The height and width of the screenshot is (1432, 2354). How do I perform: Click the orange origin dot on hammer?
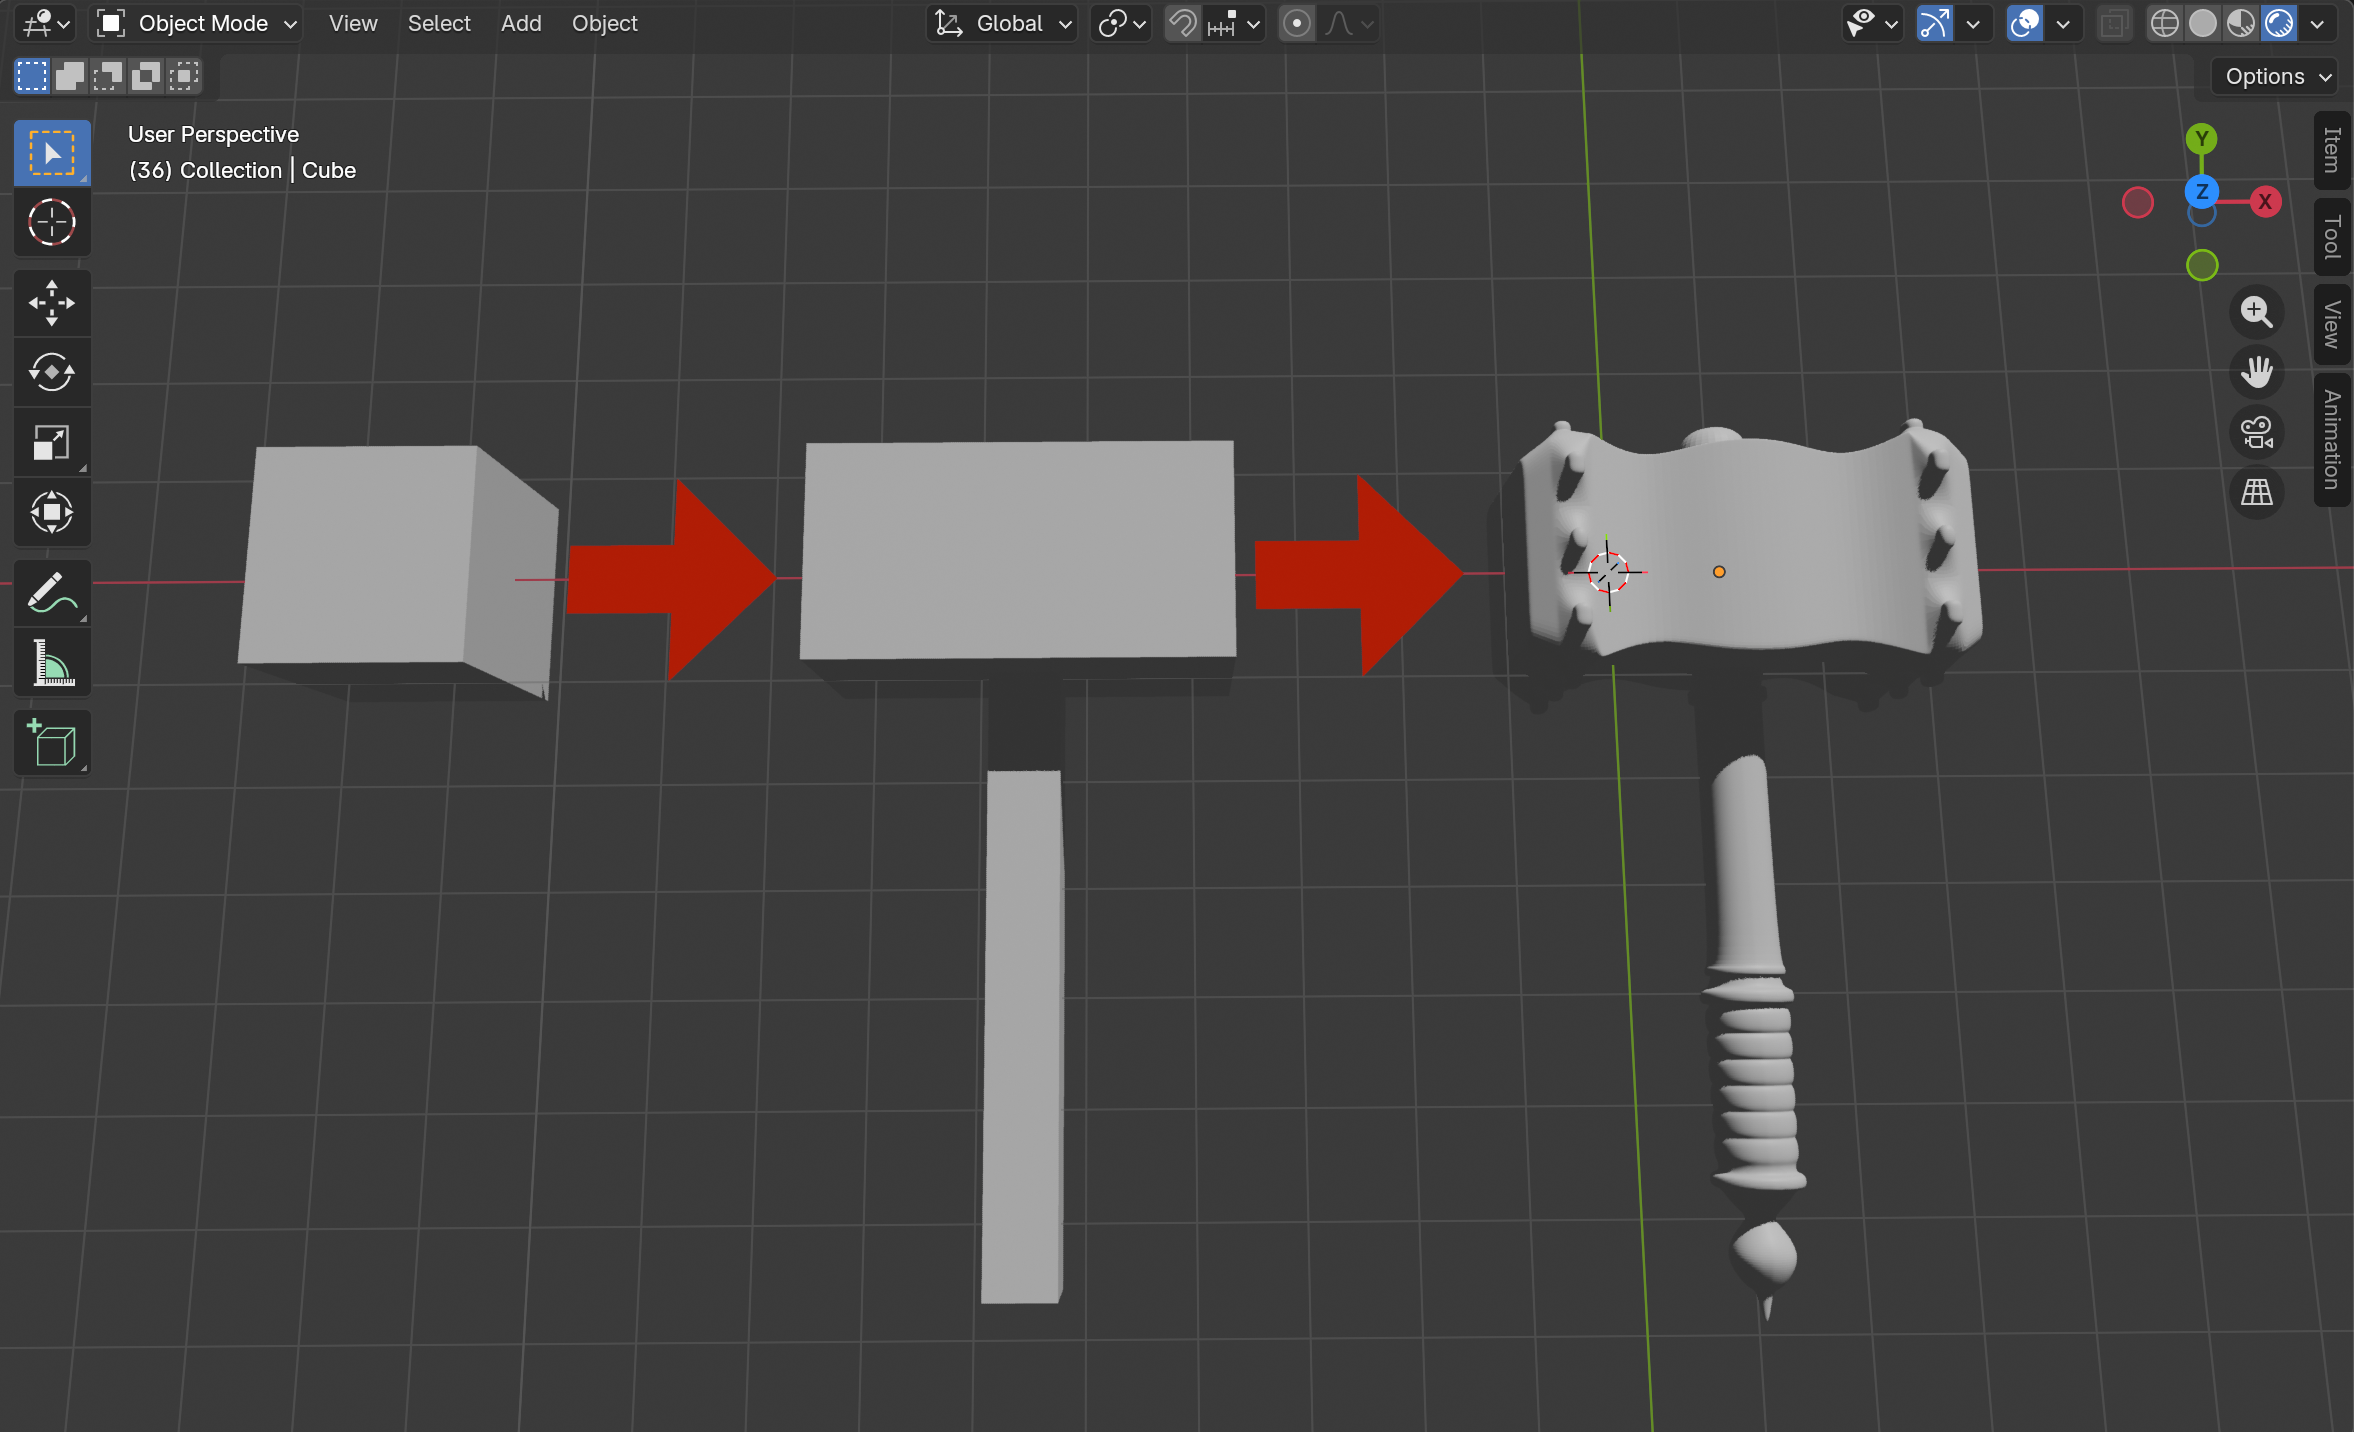1719,572
